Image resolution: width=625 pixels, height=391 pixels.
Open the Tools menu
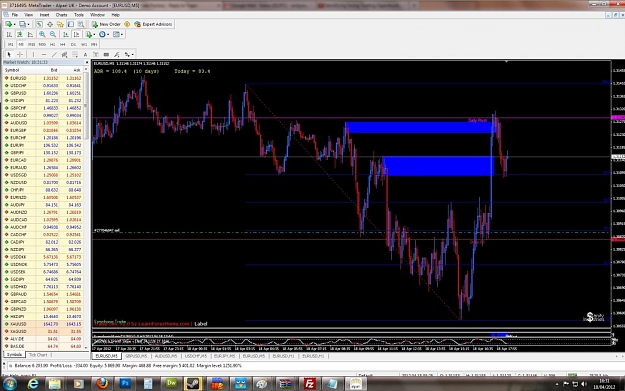pyautogui.click(x=79, y=15)
